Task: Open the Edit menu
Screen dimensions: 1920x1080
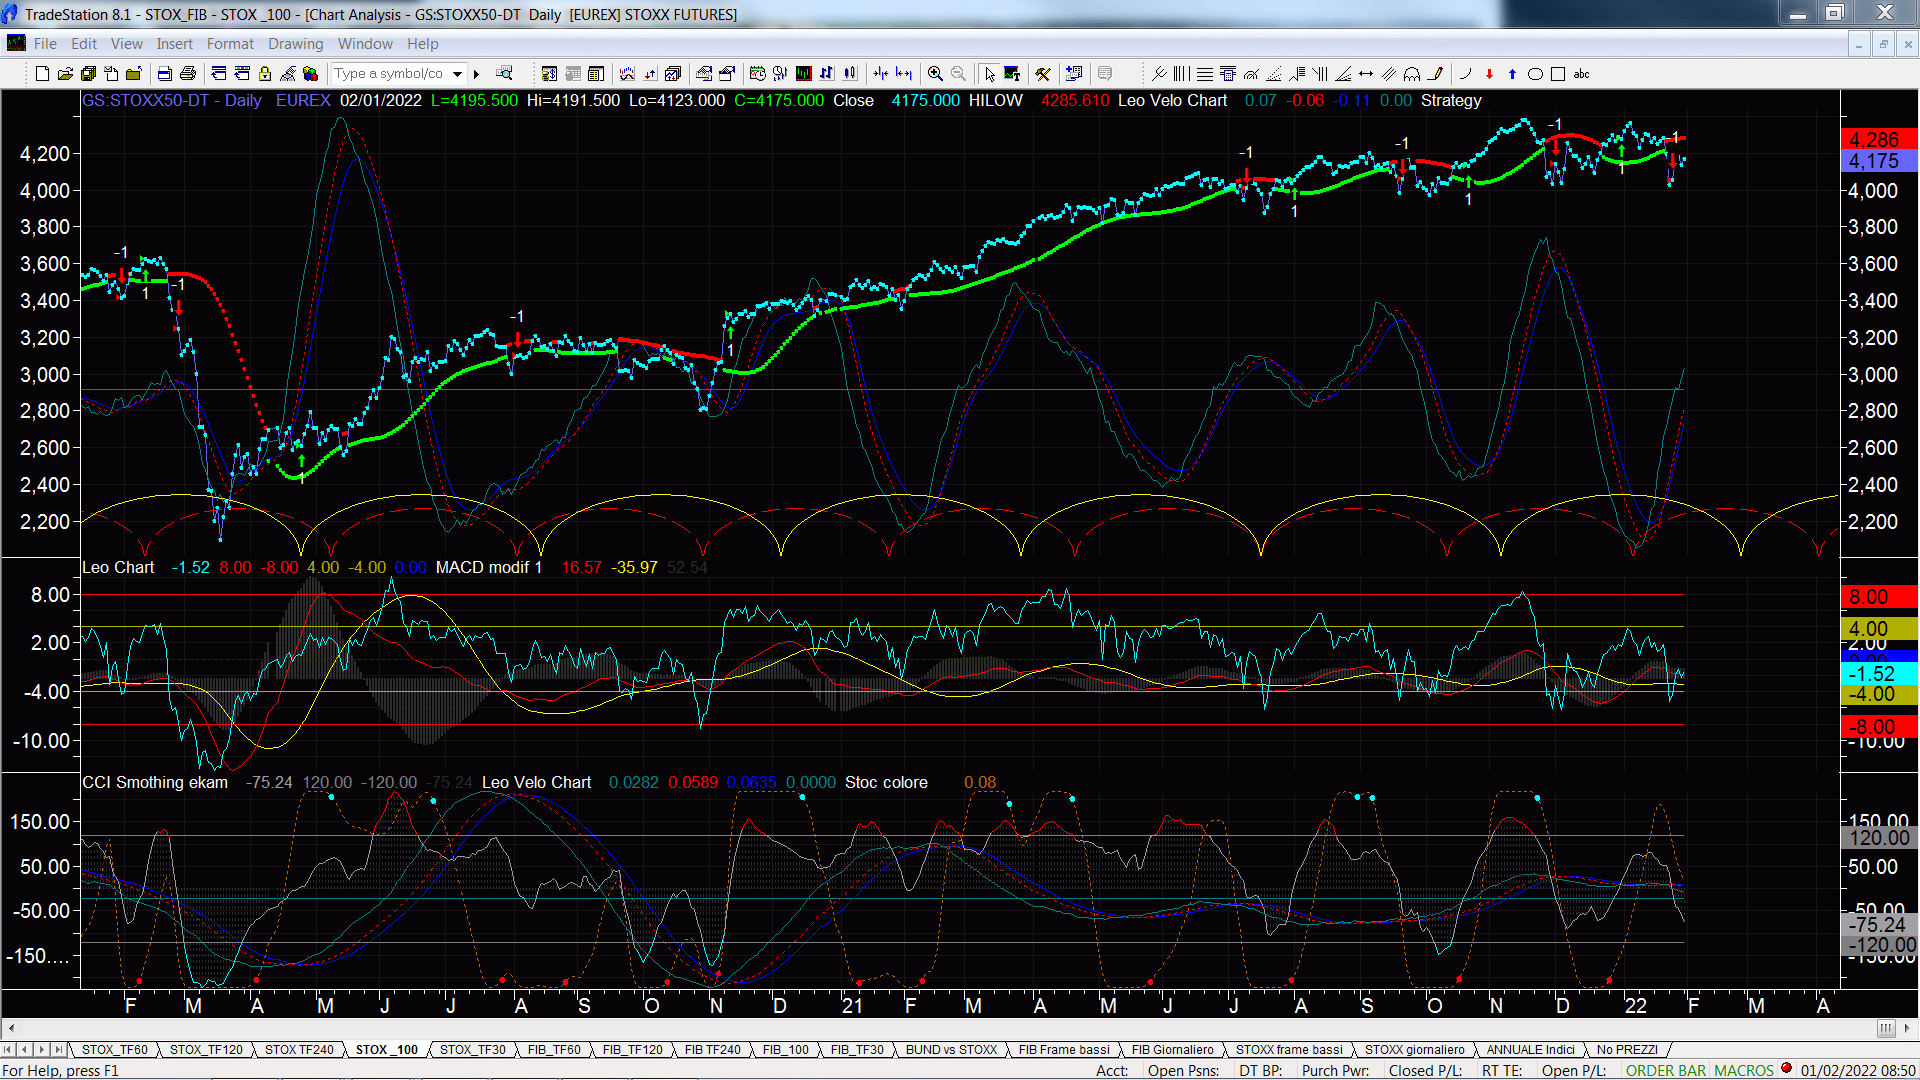Action: click(84, 44)
